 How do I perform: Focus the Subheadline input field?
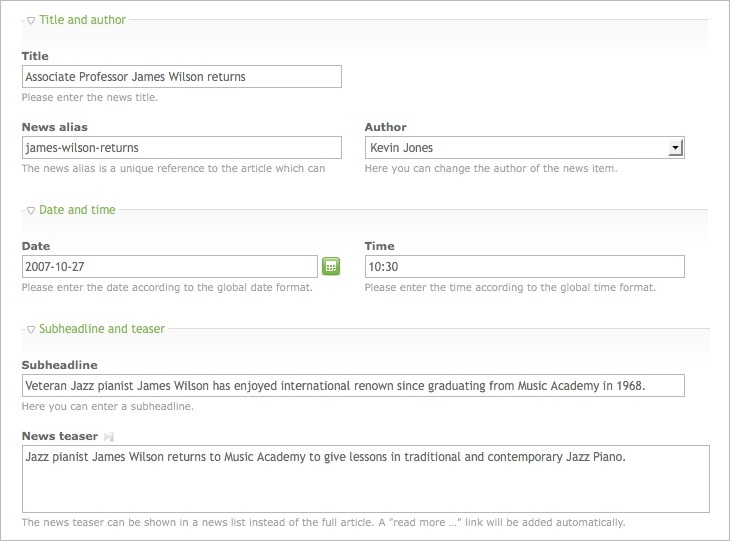coord(353,385)
